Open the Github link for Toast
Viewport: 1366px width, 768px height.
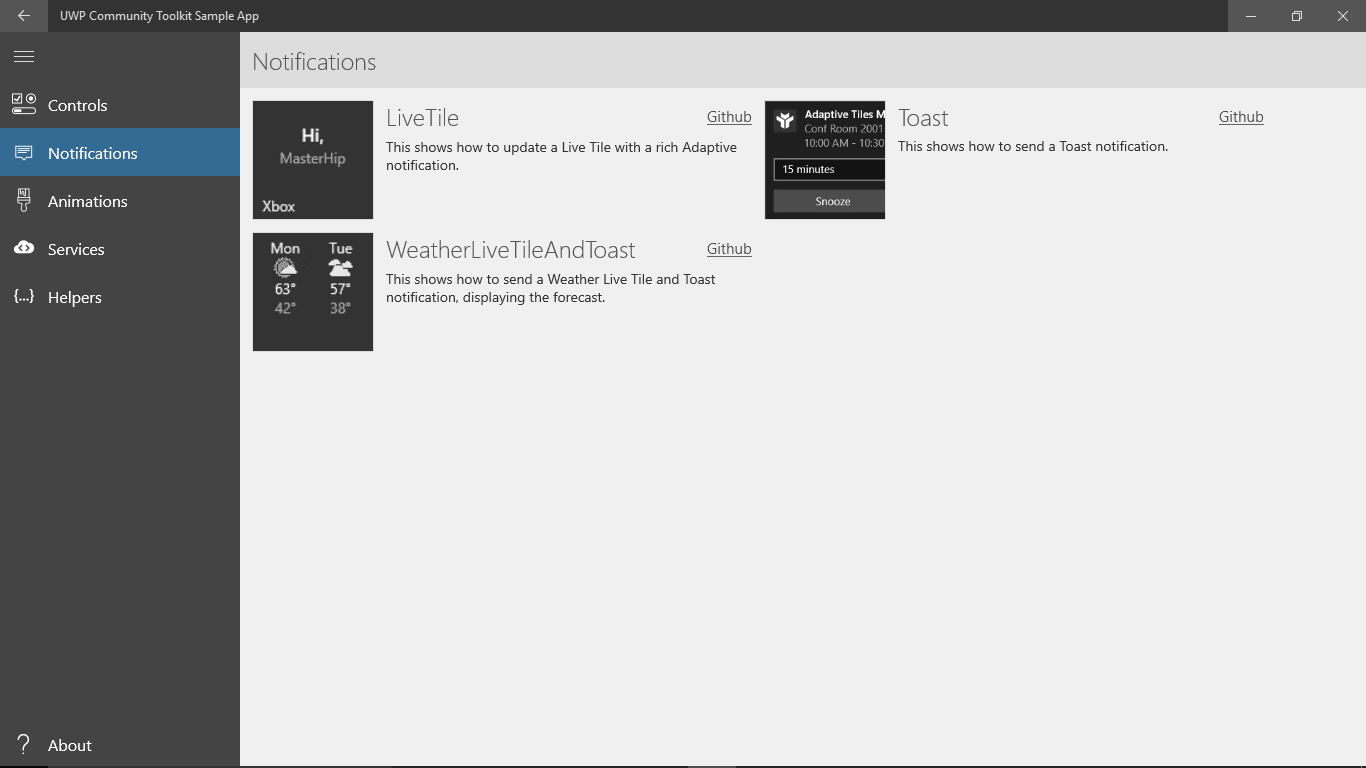tap(1240, 117)
